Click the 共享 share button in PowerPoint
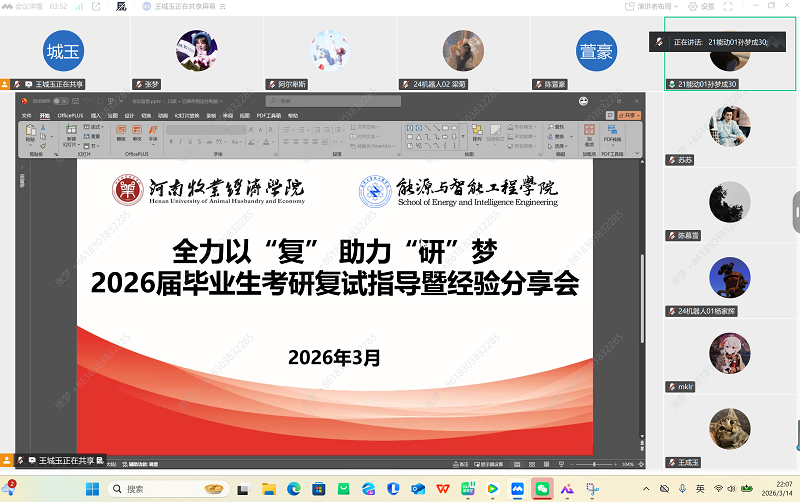 click(626, 116)
